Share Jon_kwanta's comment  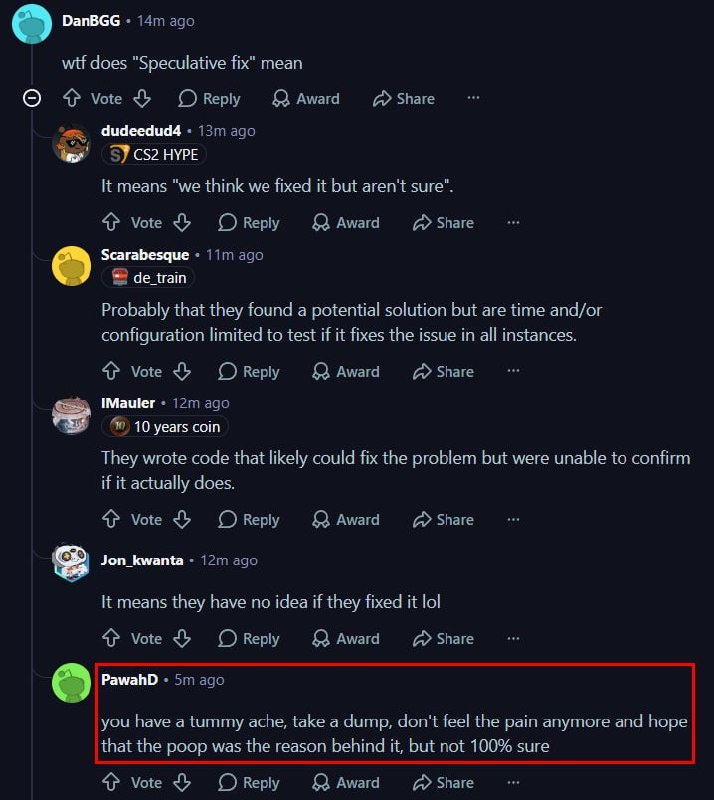pyautogui.click(x=443, y=638)
